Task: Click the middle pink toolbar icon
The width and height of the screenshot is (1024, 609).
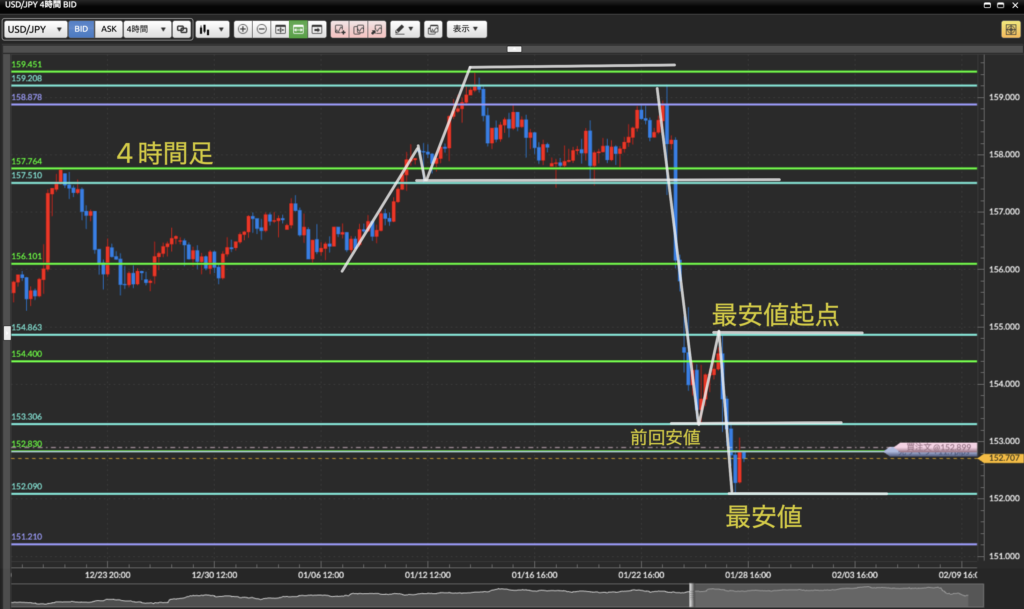Action: (x=358, y=30)
